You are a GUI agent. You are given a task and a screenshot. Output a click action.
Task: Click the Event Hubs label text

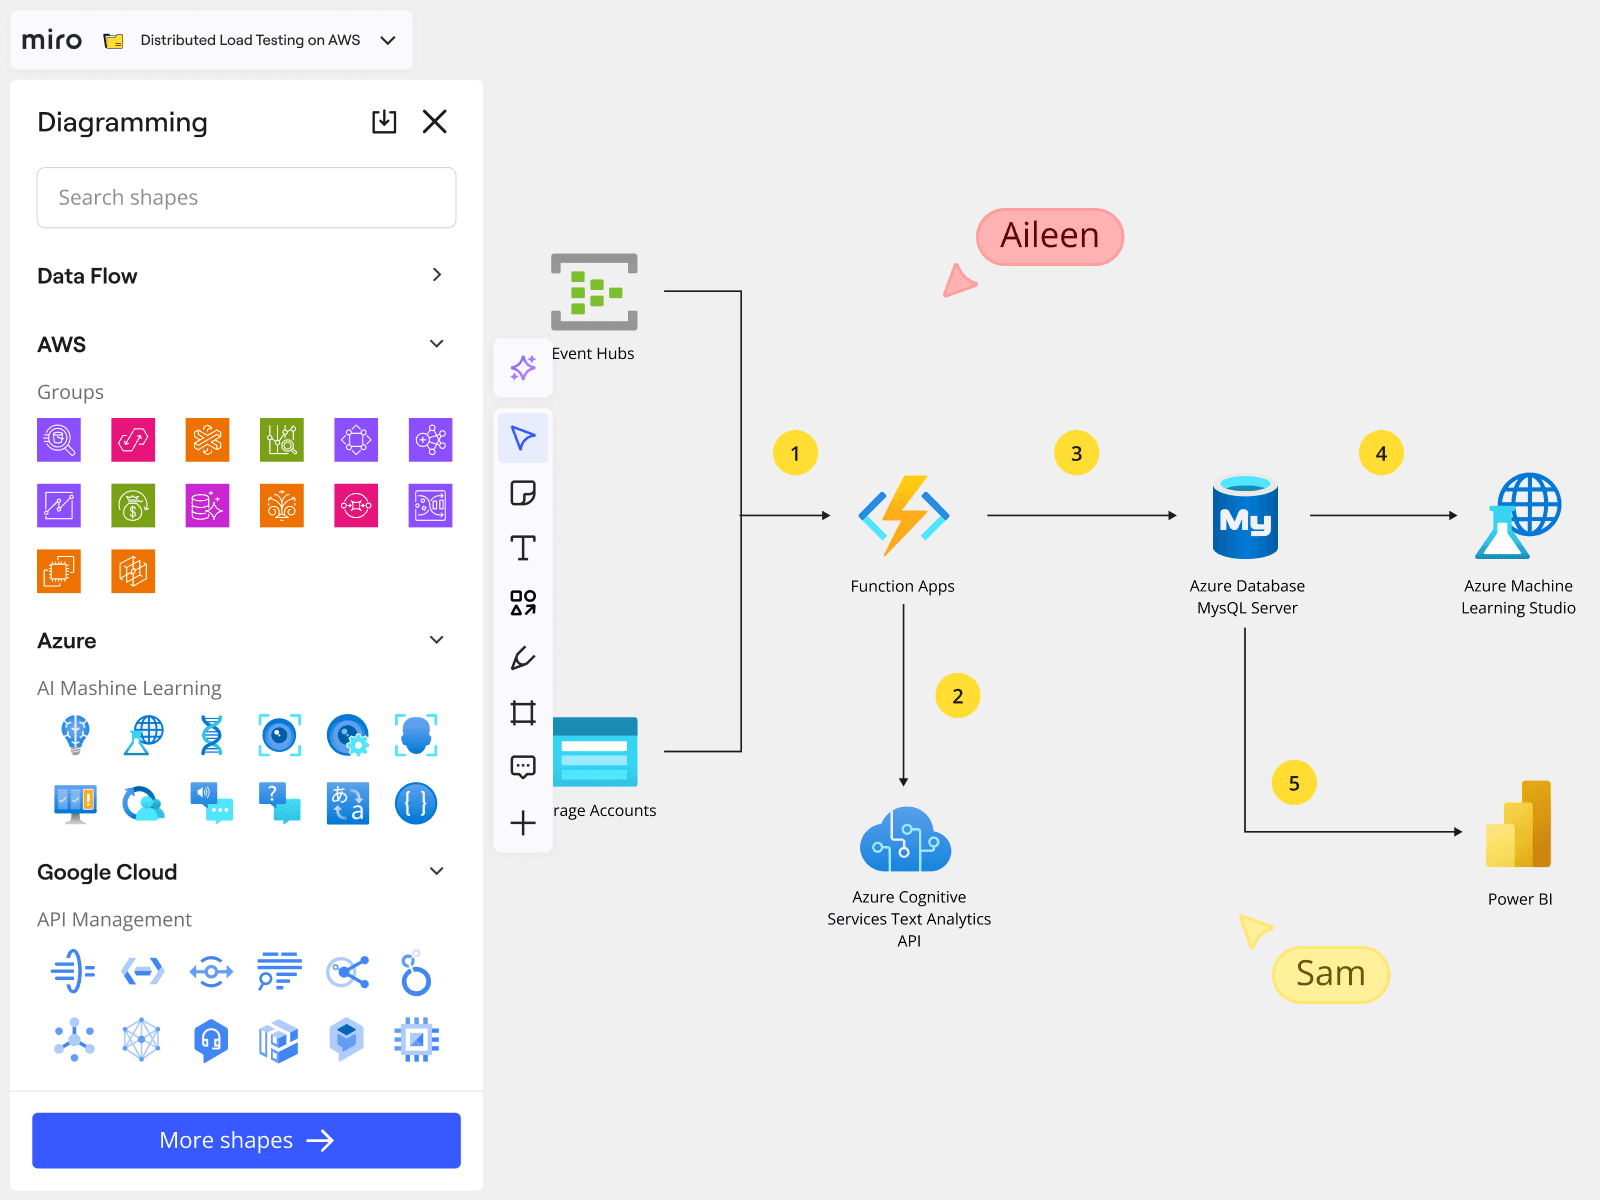coord(593,353)
